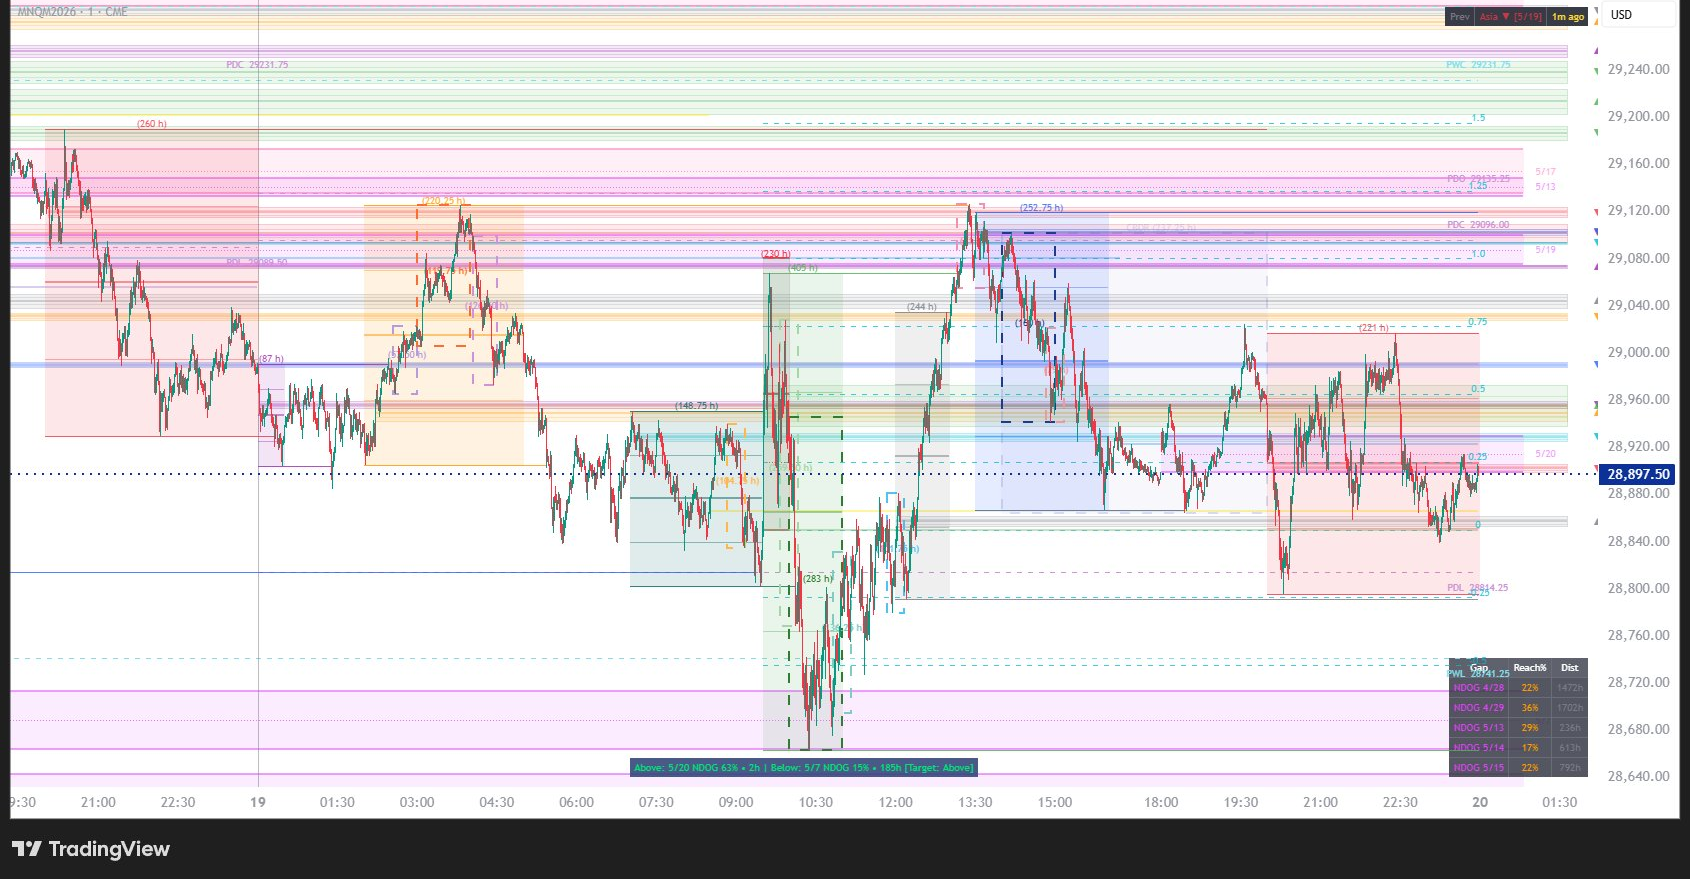Select the NDOG 4/29 table row
The width and height of the screenshot is (1690, 879).
pos(1518,708)
